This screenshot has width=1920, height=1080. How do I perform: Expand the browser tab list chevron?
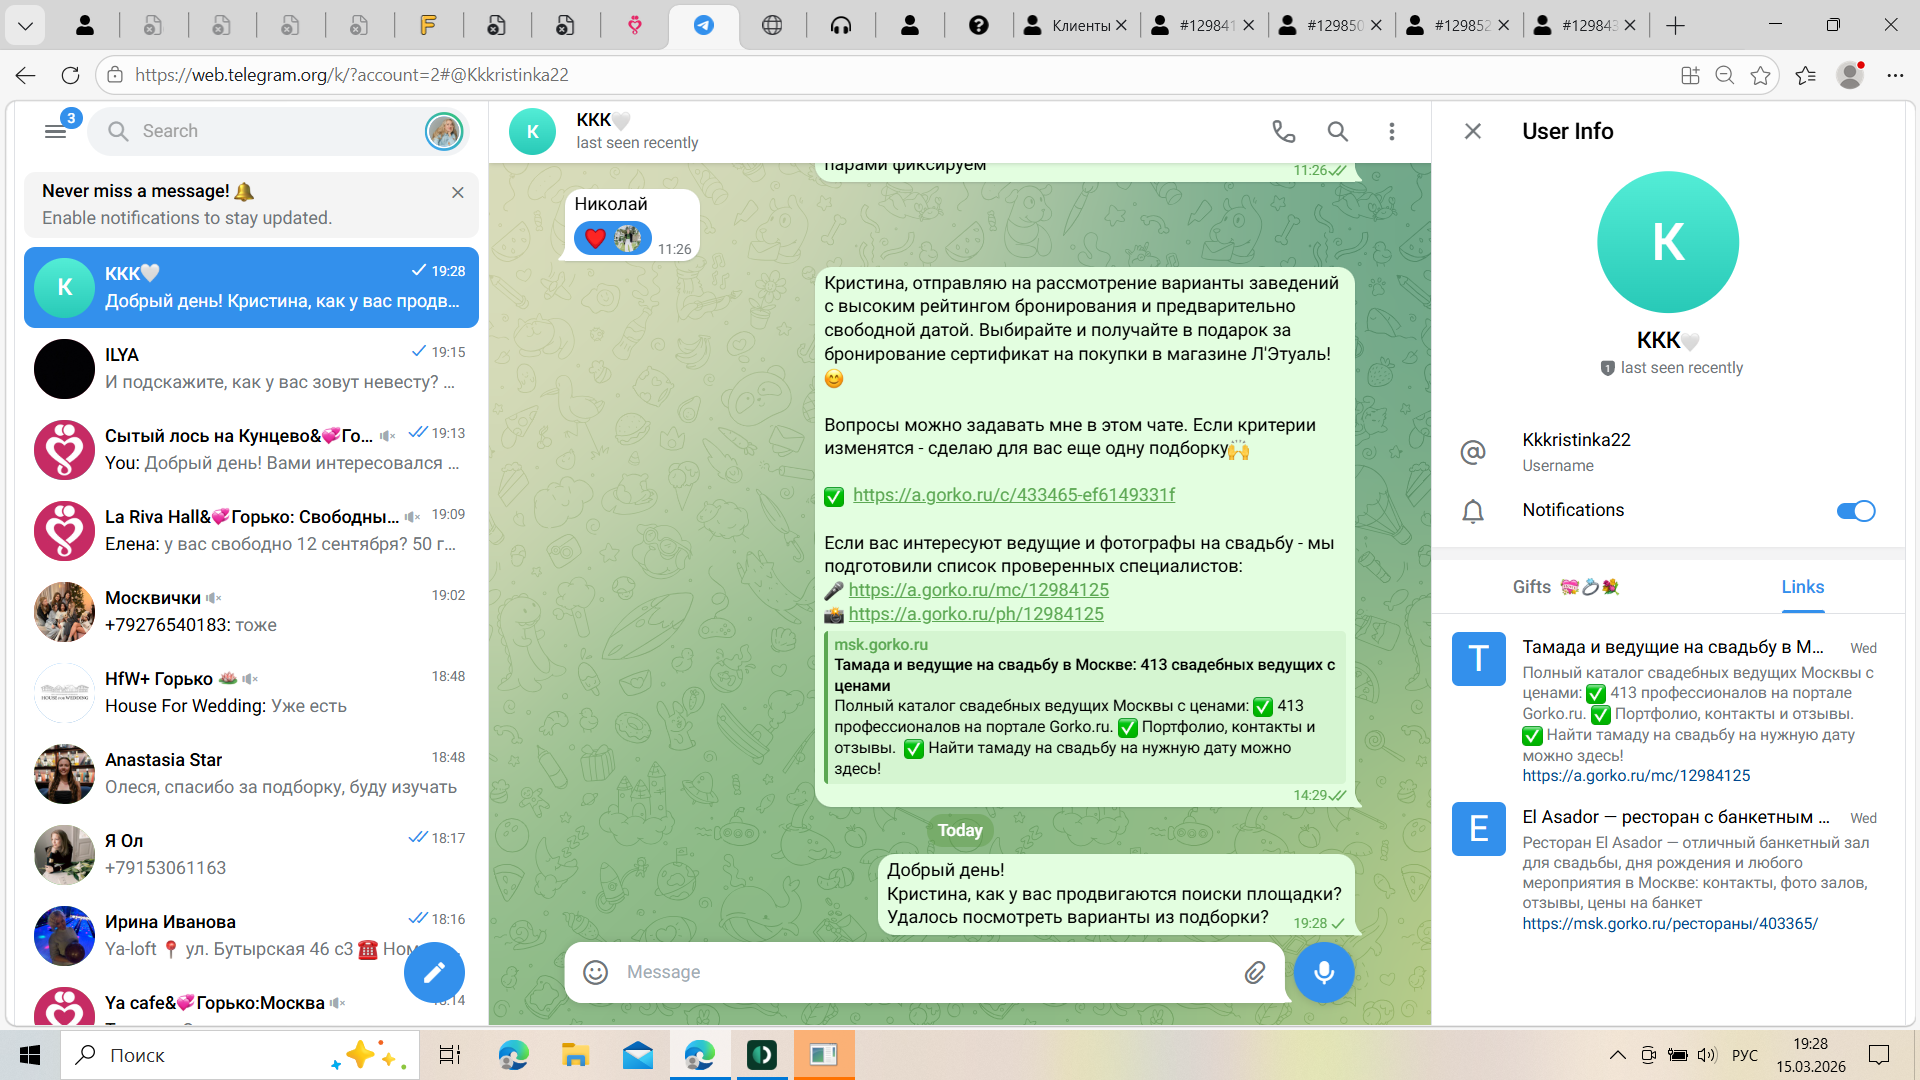click(x=25, y=25)
